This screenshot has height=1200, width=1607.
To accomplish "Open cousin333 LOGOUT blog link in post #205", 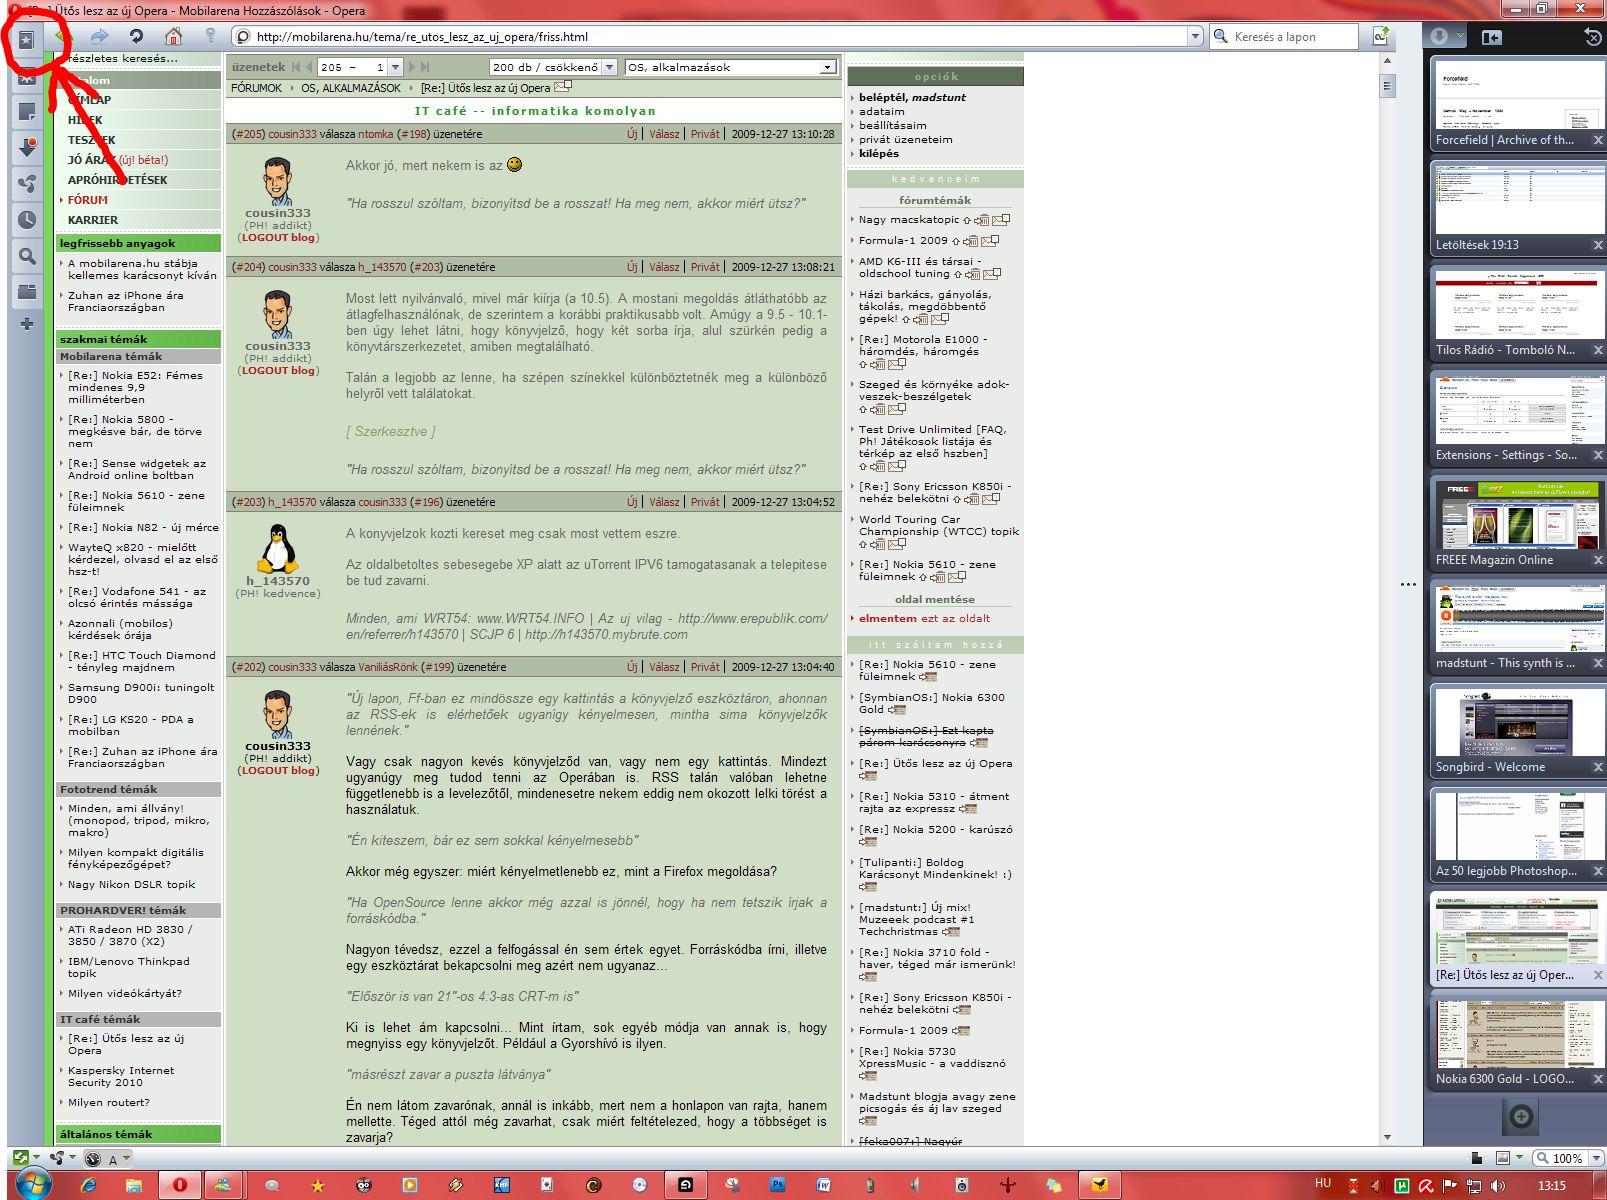I will (x=278, y=238).
